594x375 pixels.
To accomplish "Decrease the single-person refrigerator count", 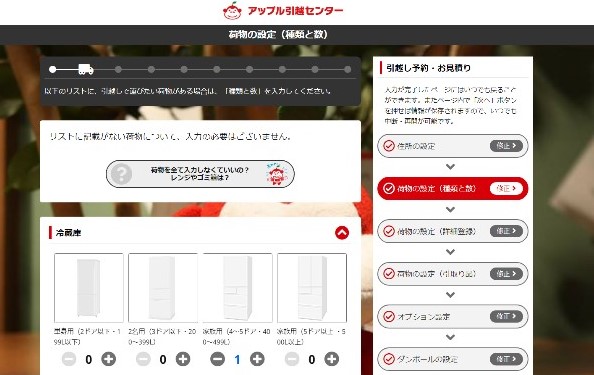I will pos(69,359).
